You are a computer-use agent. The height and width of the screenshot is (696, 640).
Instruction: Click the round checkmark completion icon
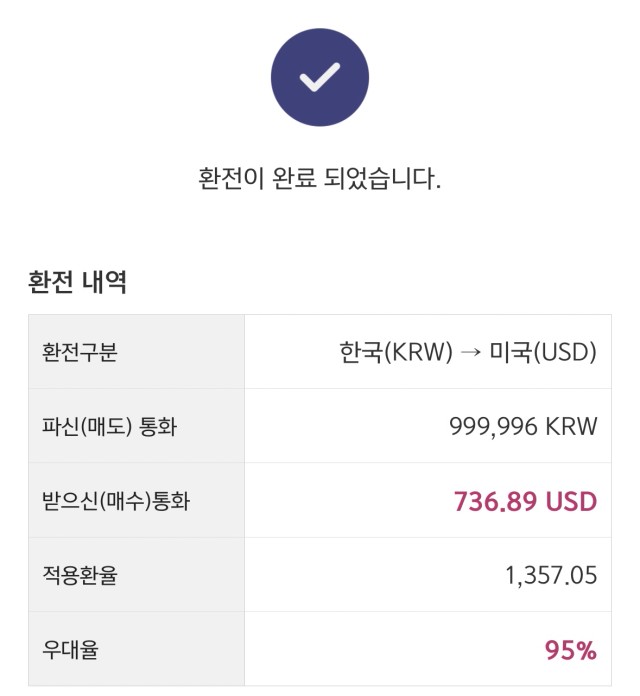(320, 77)
